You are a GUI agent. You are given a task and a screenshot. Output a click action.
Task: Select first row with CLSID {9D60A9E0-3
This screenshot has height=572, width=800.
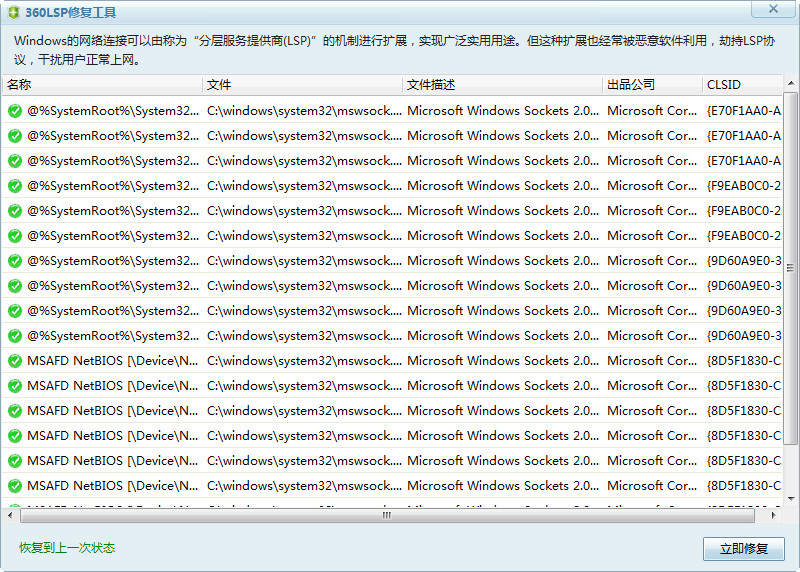tap(392, 261)
